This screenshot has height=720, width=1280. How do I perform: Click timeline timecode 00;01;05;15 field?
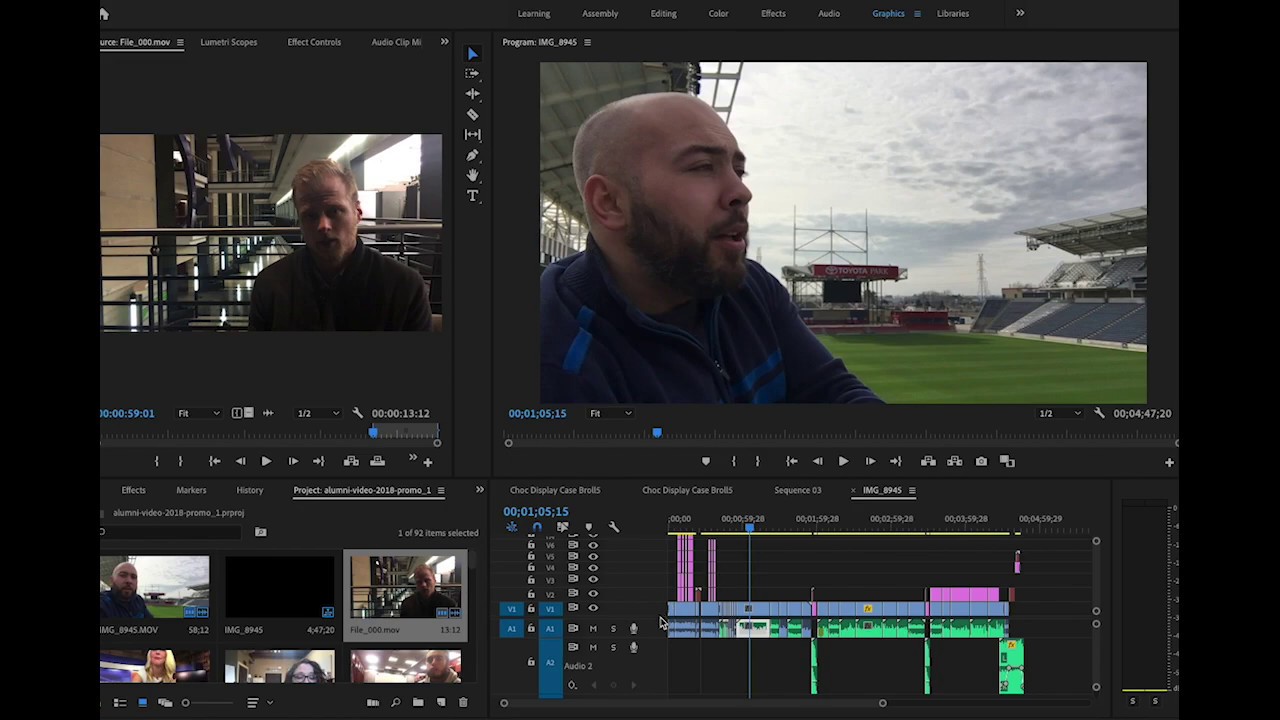pyautogui.click(x=536, y=511)
